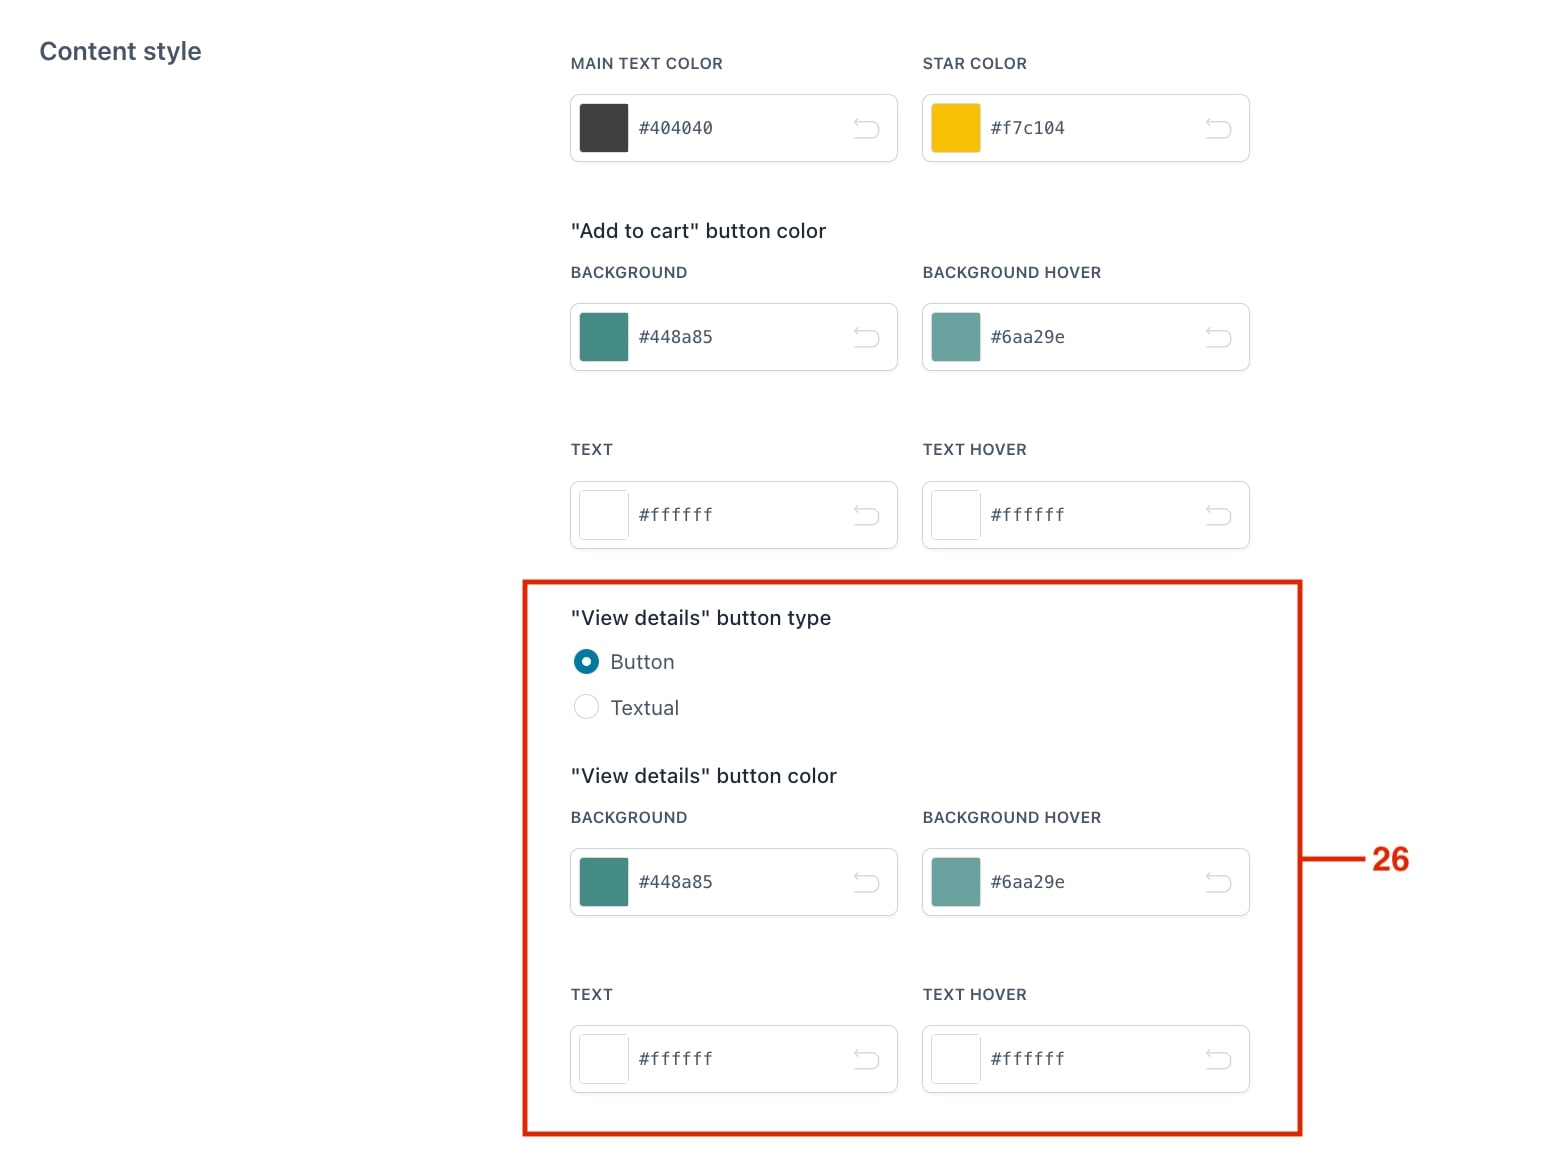Reset the Star Color value
This screenshot has height=1174, width=1546.
tap(1218, 128)
